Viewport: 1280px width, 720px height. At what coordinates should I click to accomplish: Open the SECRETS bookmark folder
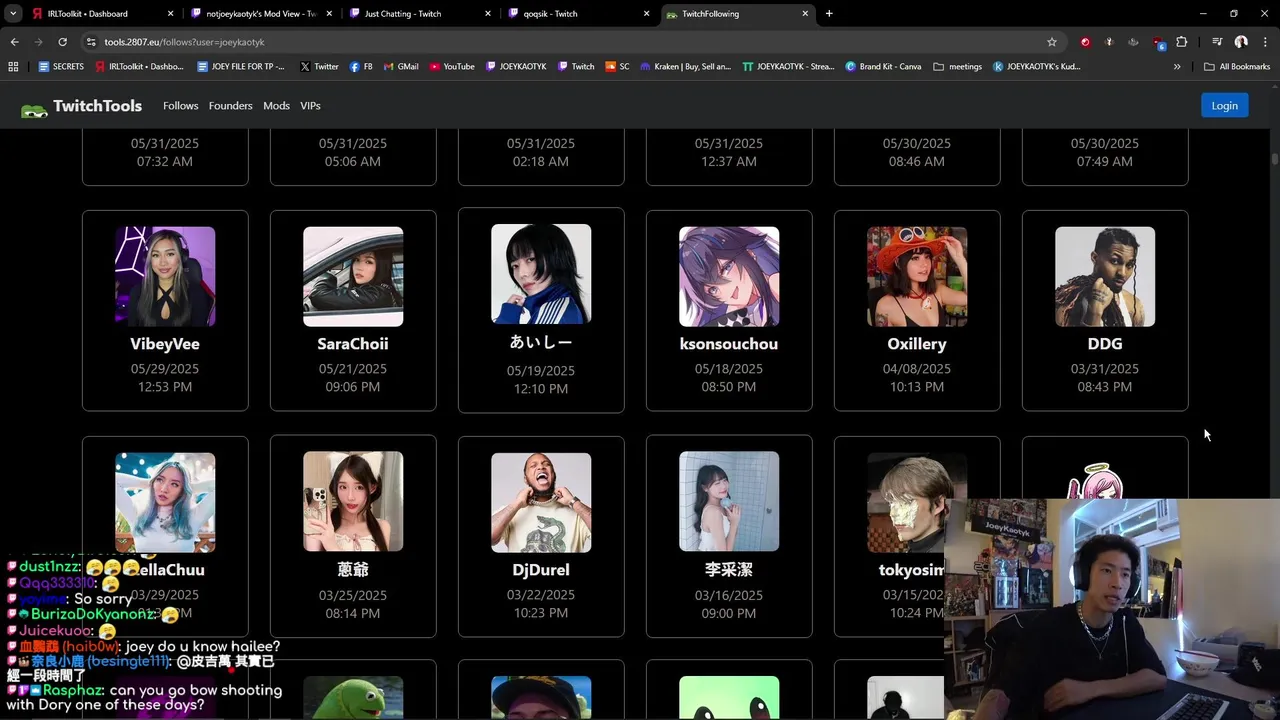point(61,66)
